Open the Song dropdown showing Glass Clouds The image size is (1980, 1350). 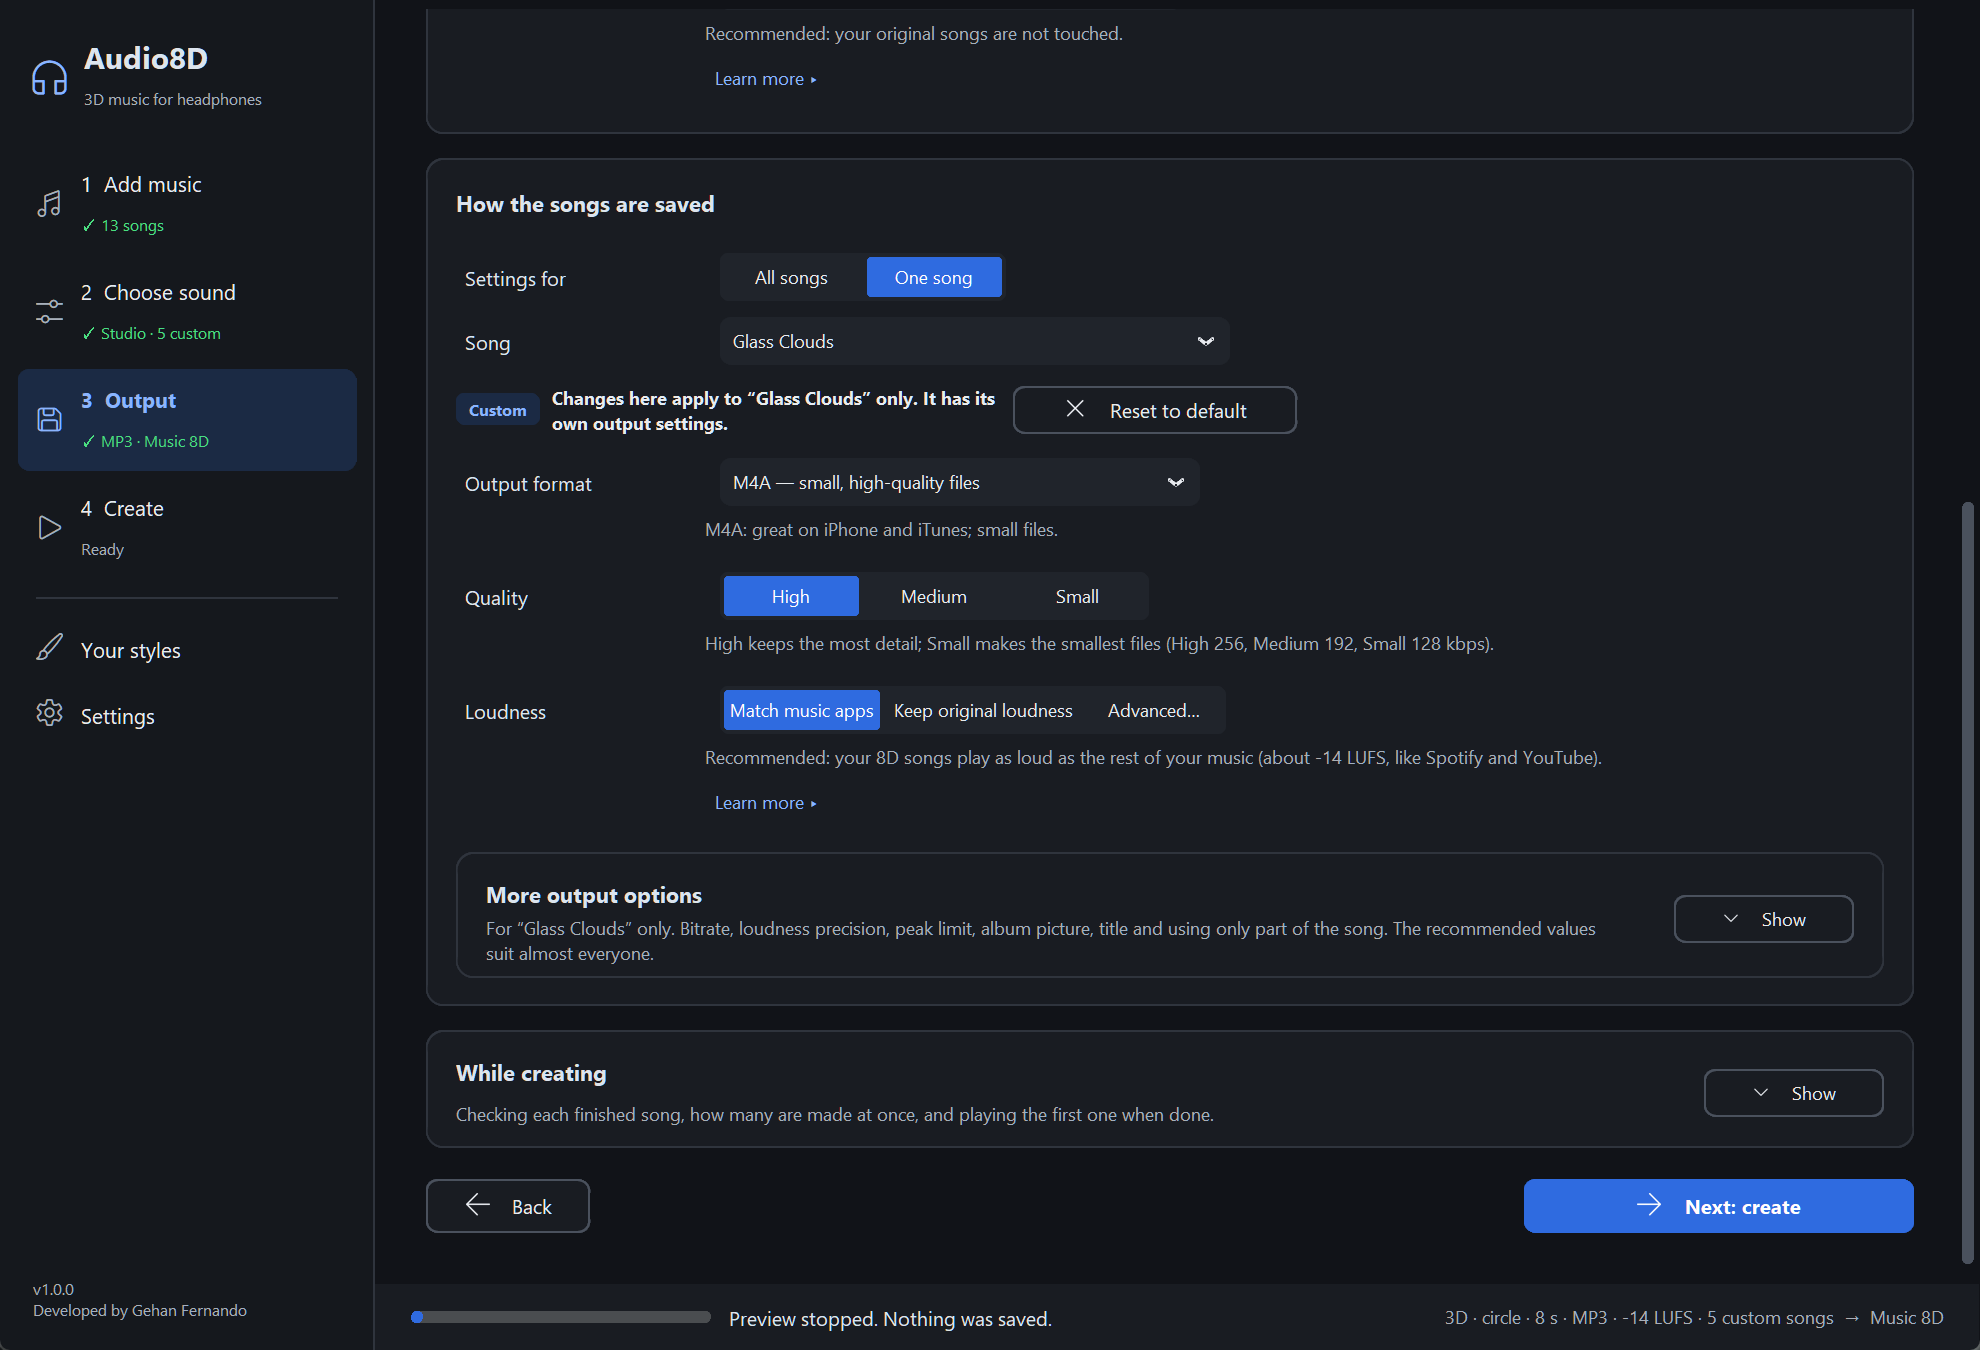[975, 341]
